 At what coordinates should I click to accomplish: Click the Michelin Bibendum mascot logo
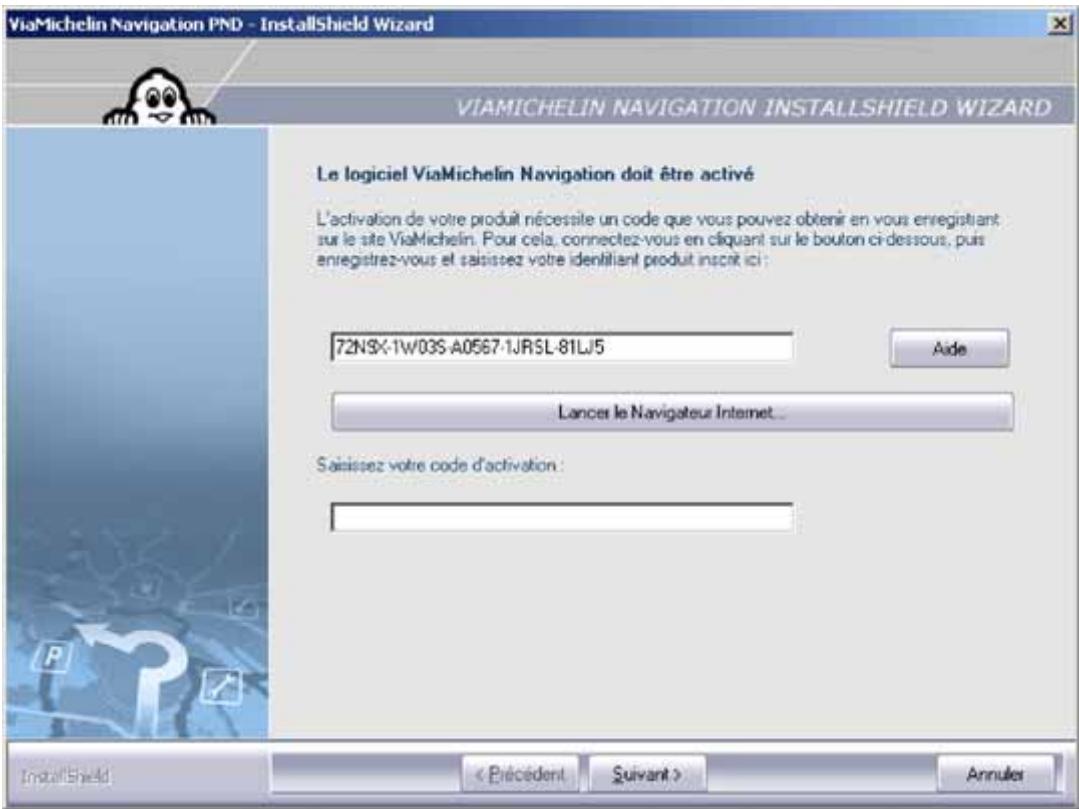tap(159, 98)
